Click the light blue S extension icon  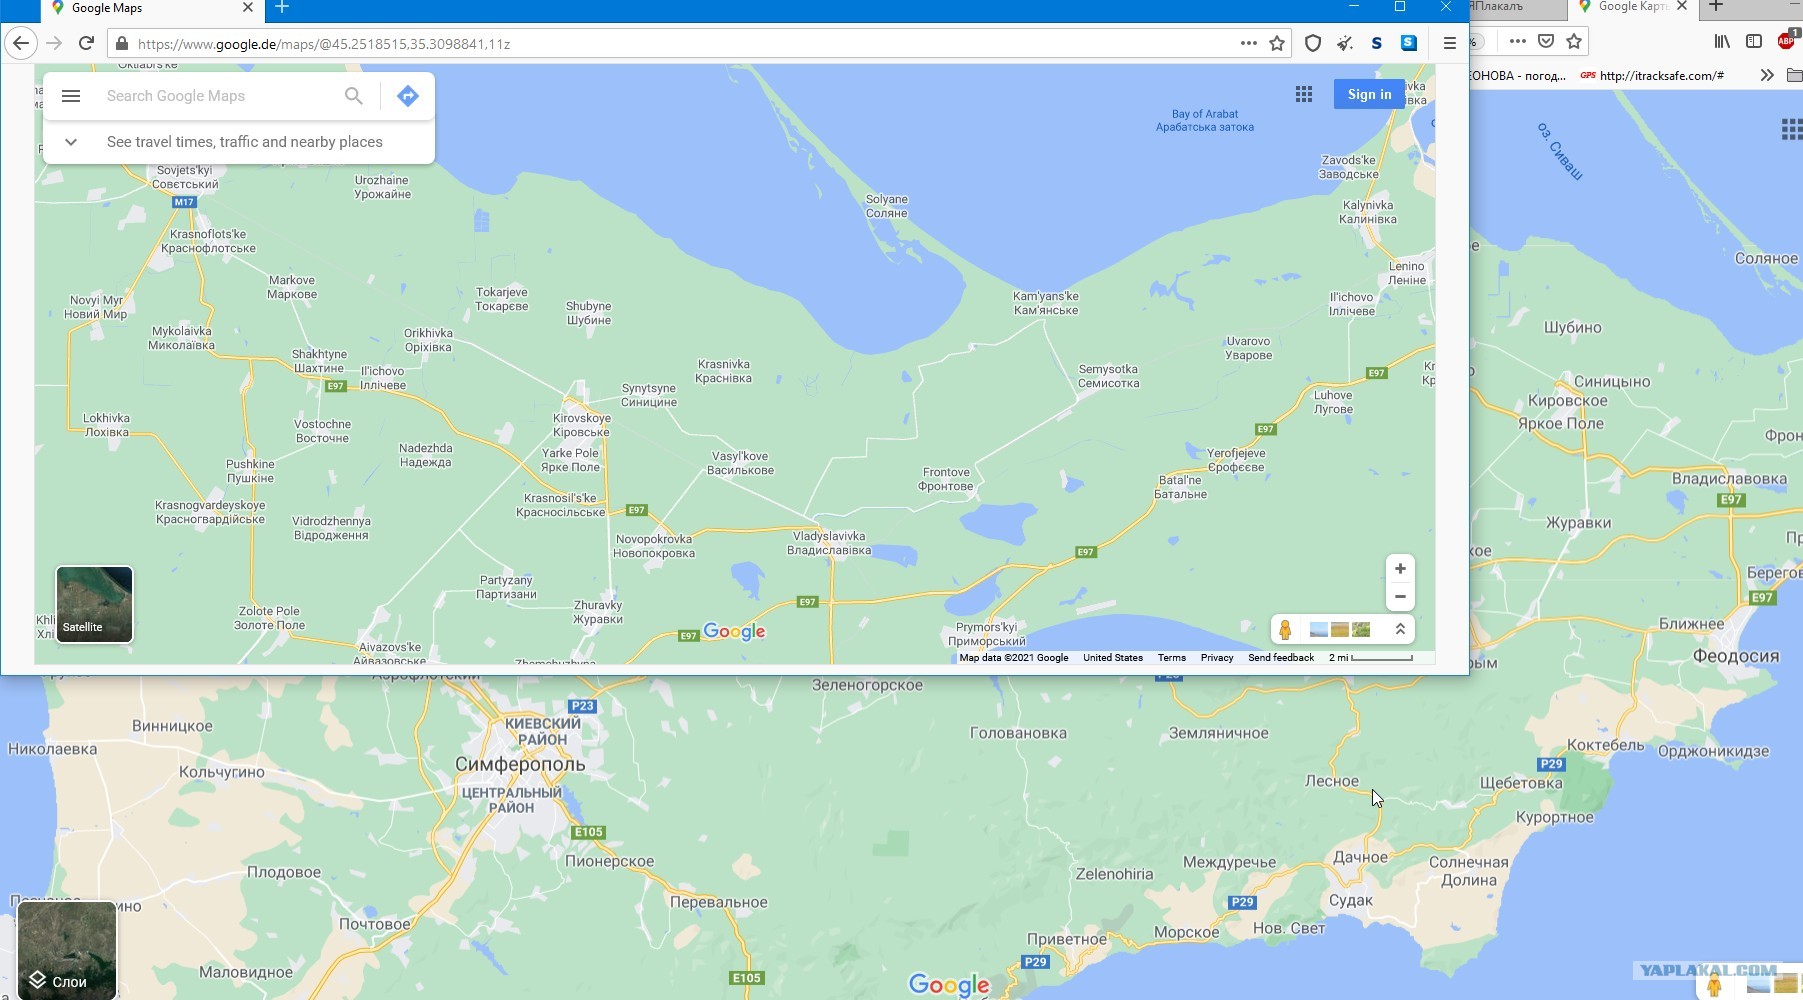(1408, 43)
